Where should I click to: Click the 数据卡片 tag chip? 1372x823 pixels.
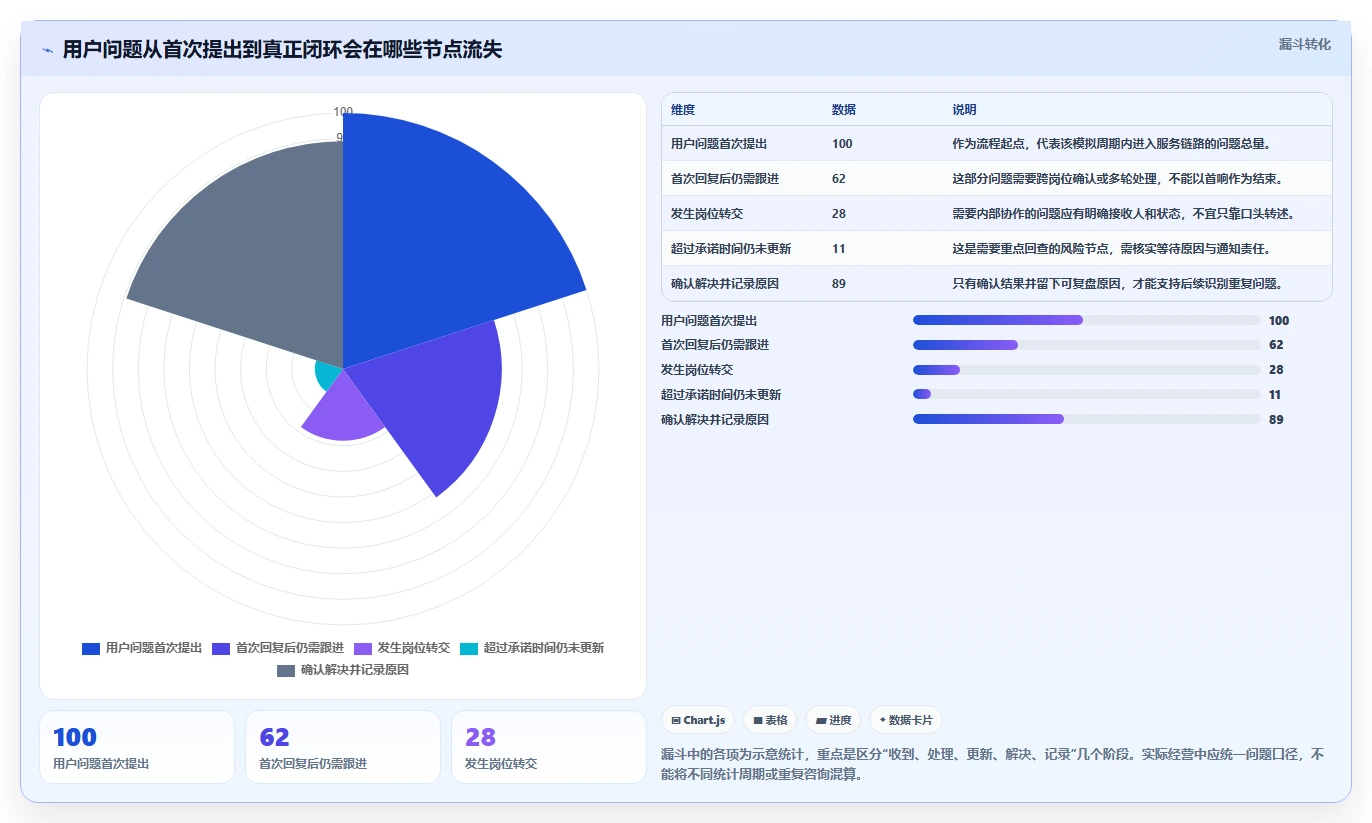tap(905, 720)
